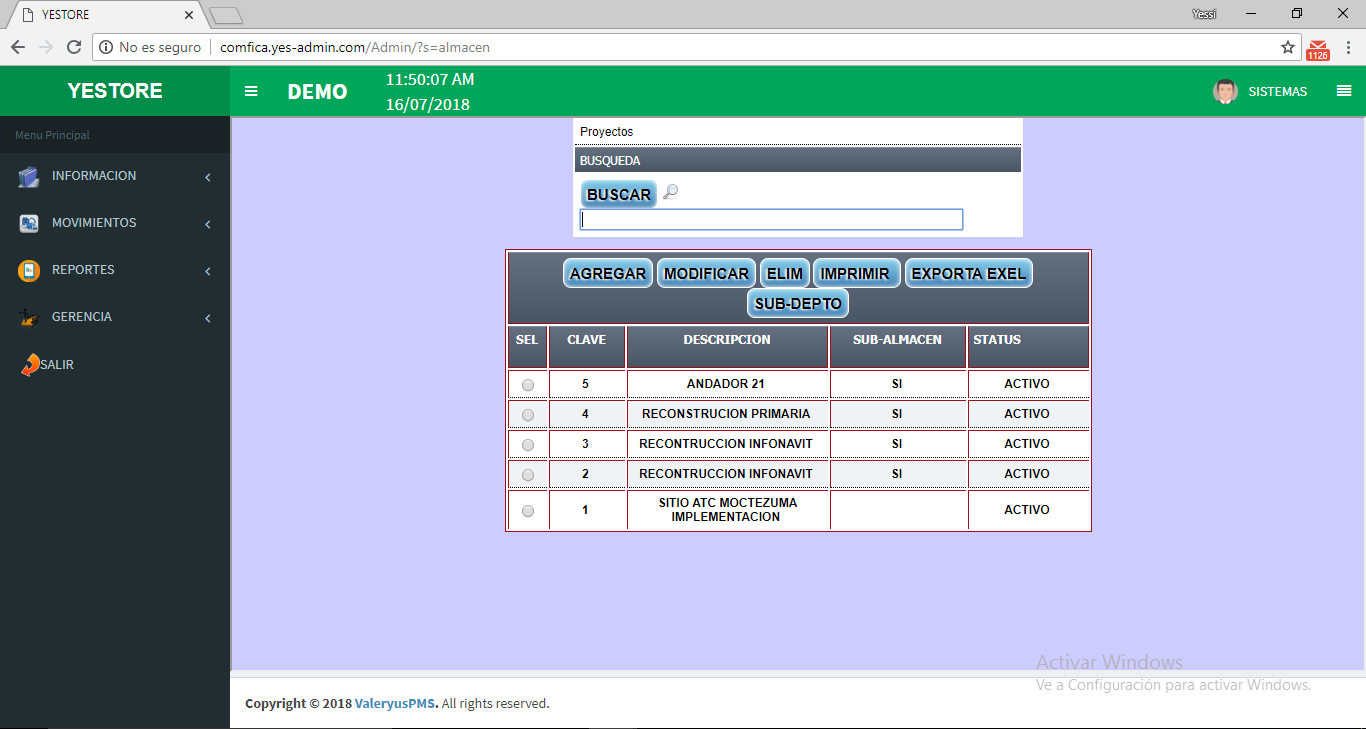Focus the search text input field
The image size is (1366, 729).
771,220
